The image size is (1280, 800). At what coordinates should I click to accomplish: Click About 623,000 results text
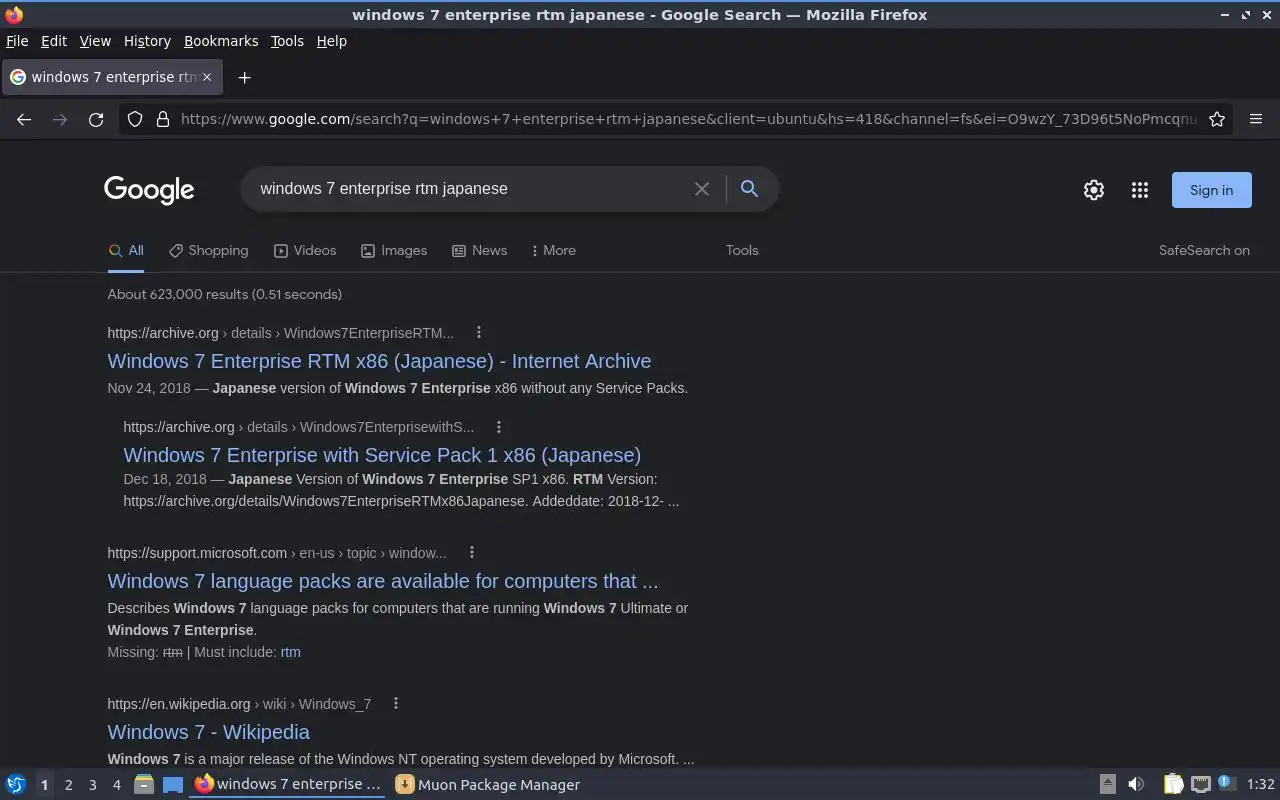(x=224, y=294)
